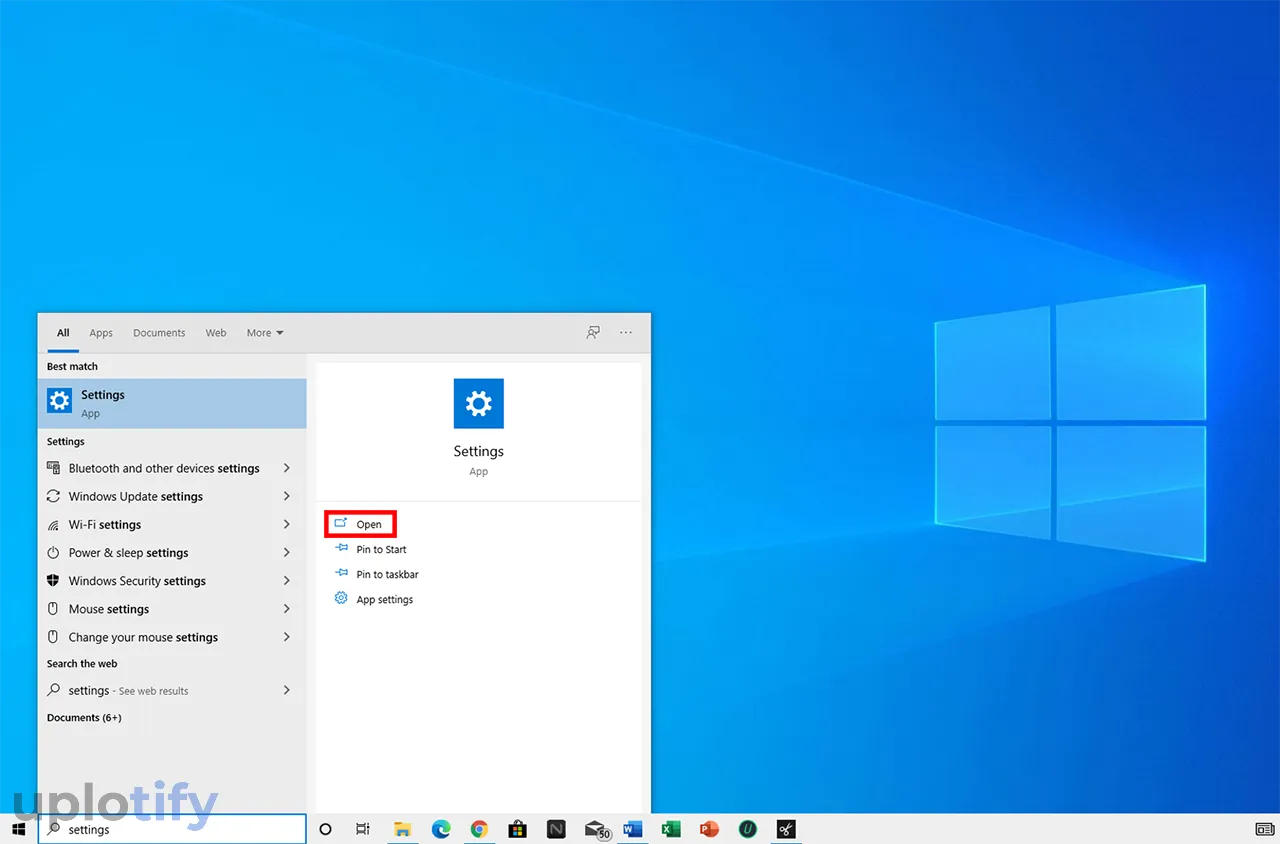This screenshot has height=844, width=1280.
Task: Expand settings web results arrow
Action: 287,690
